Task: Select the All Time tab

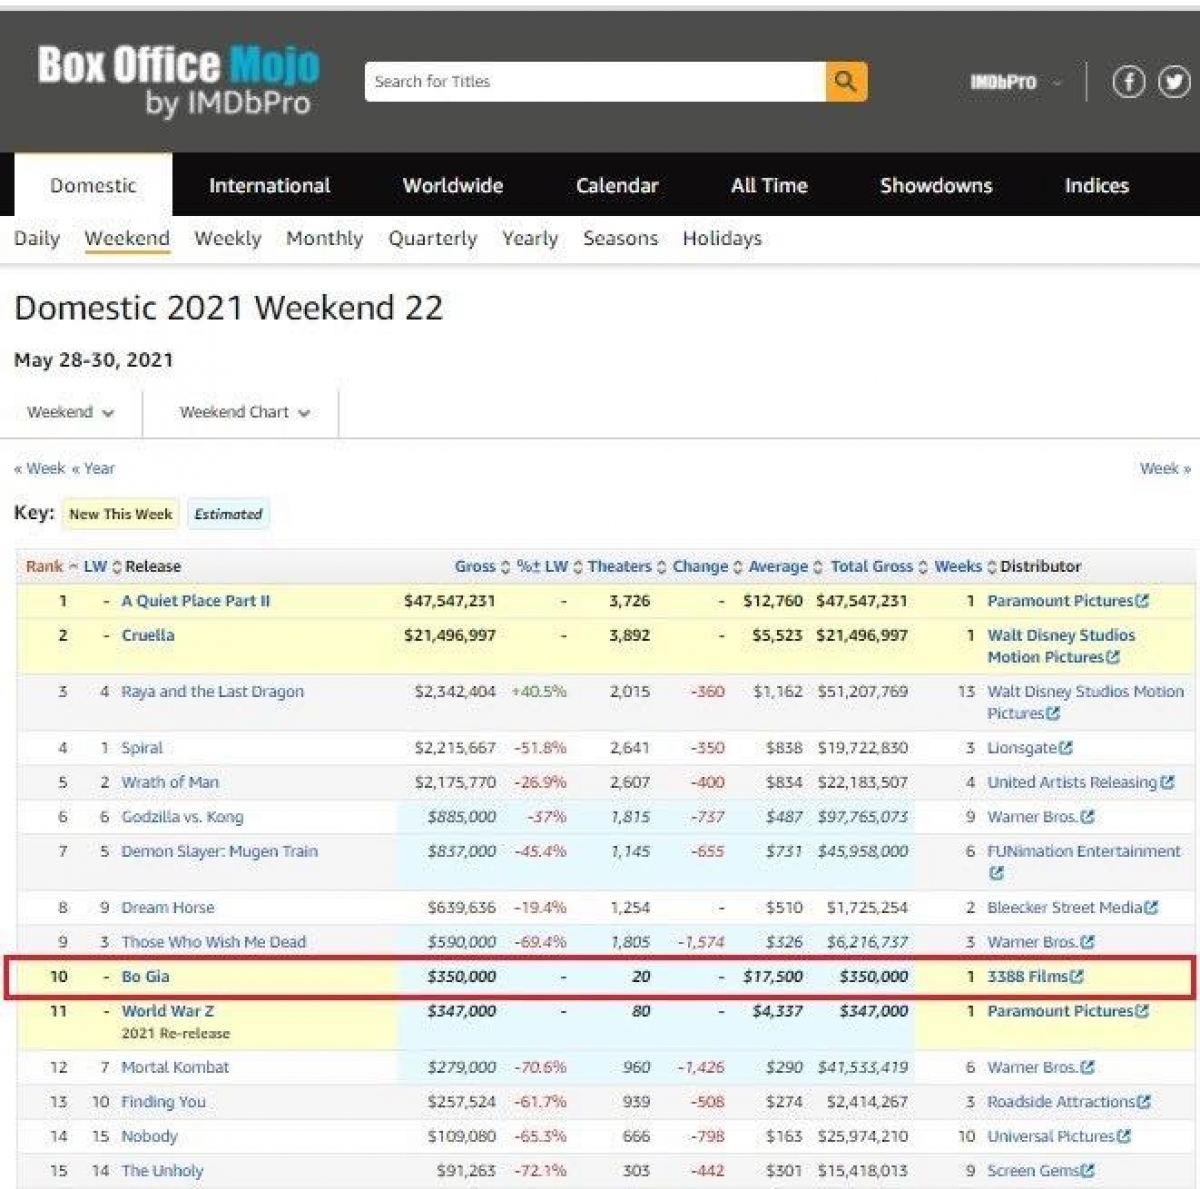Action: (x=768, y=185)
